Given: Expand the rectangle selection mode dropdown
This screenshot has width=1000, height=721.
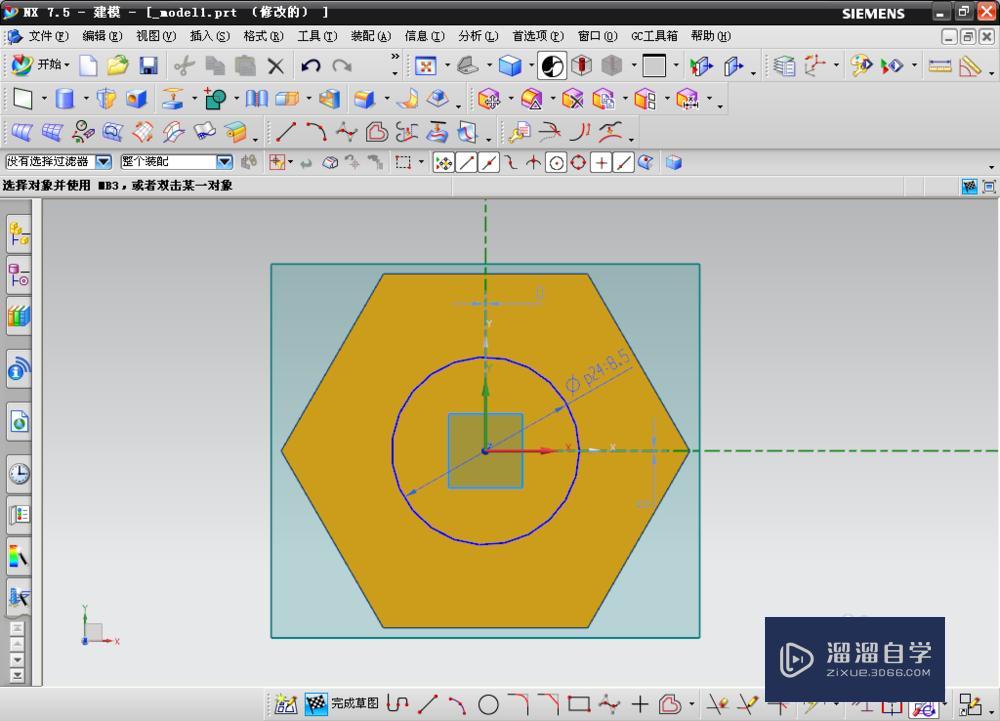Looking at the screenshot, I should [x=421, y=163].
